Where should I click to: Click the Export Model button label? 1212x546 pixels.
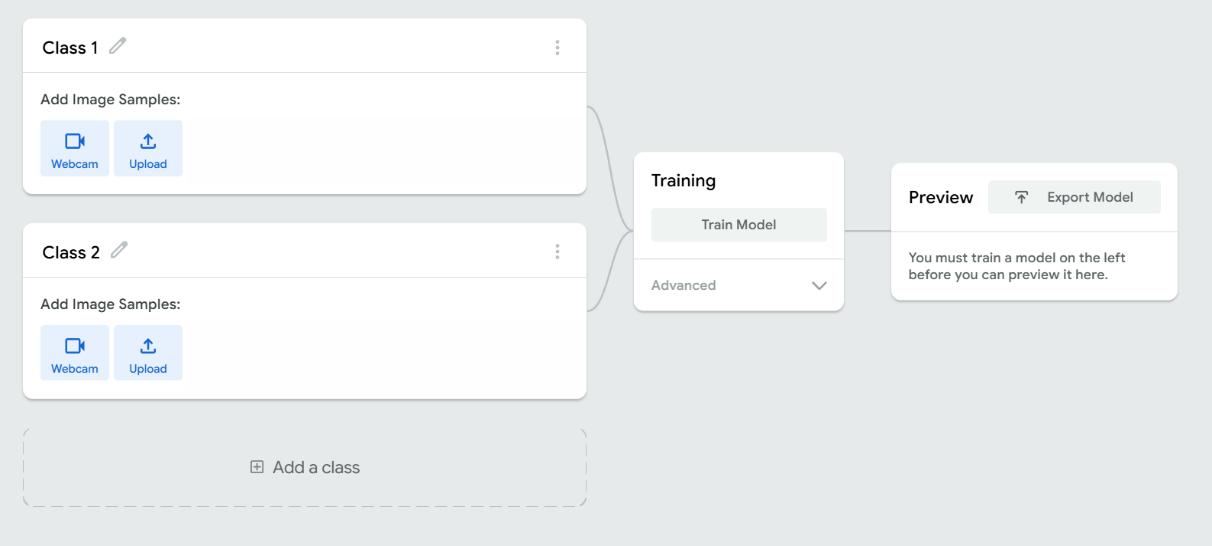(x=1090, y=197)
